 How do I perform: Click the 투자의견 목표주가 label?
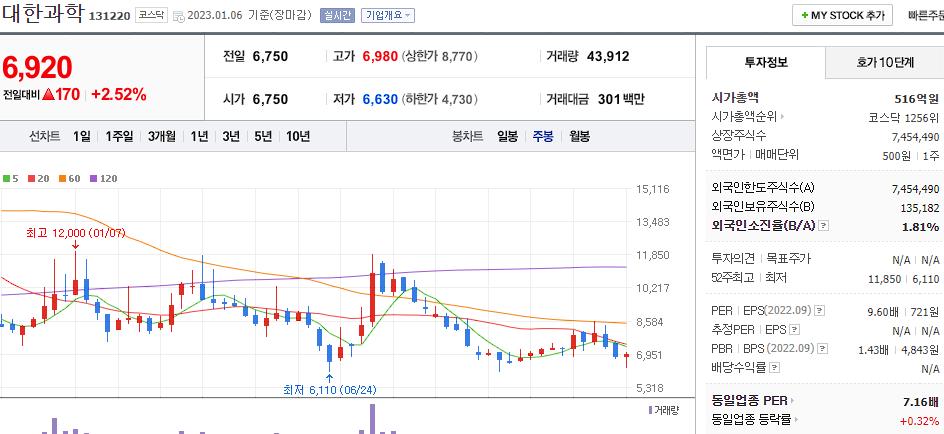tap(761, 259)
